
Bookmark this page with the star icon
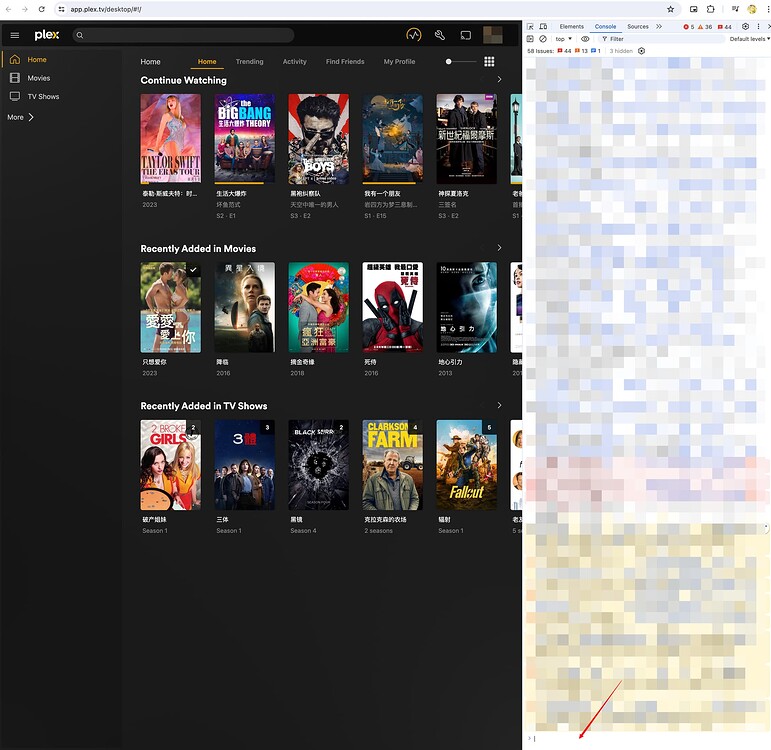coord(670,9)
